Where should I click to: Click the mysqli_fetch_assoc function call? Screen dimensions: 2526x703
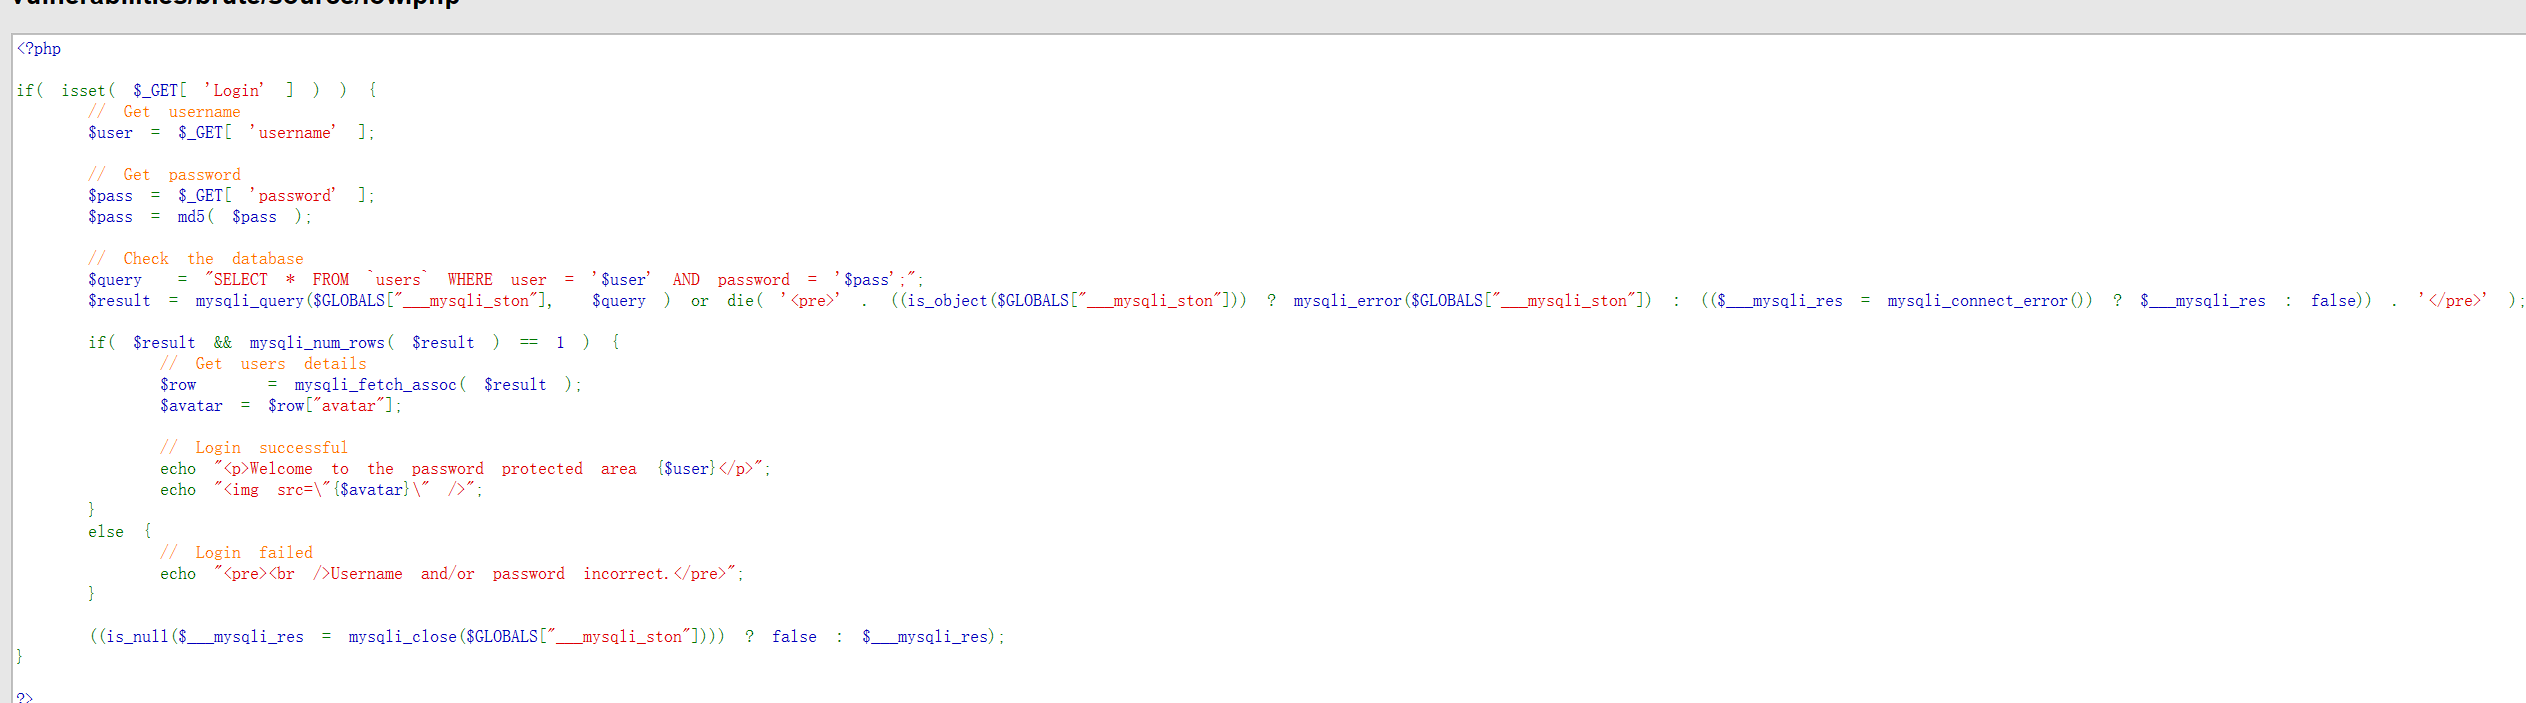coord(375,385)
